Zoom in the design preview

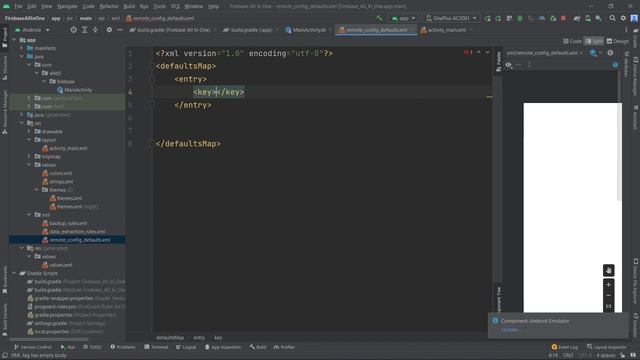[608, 284]
